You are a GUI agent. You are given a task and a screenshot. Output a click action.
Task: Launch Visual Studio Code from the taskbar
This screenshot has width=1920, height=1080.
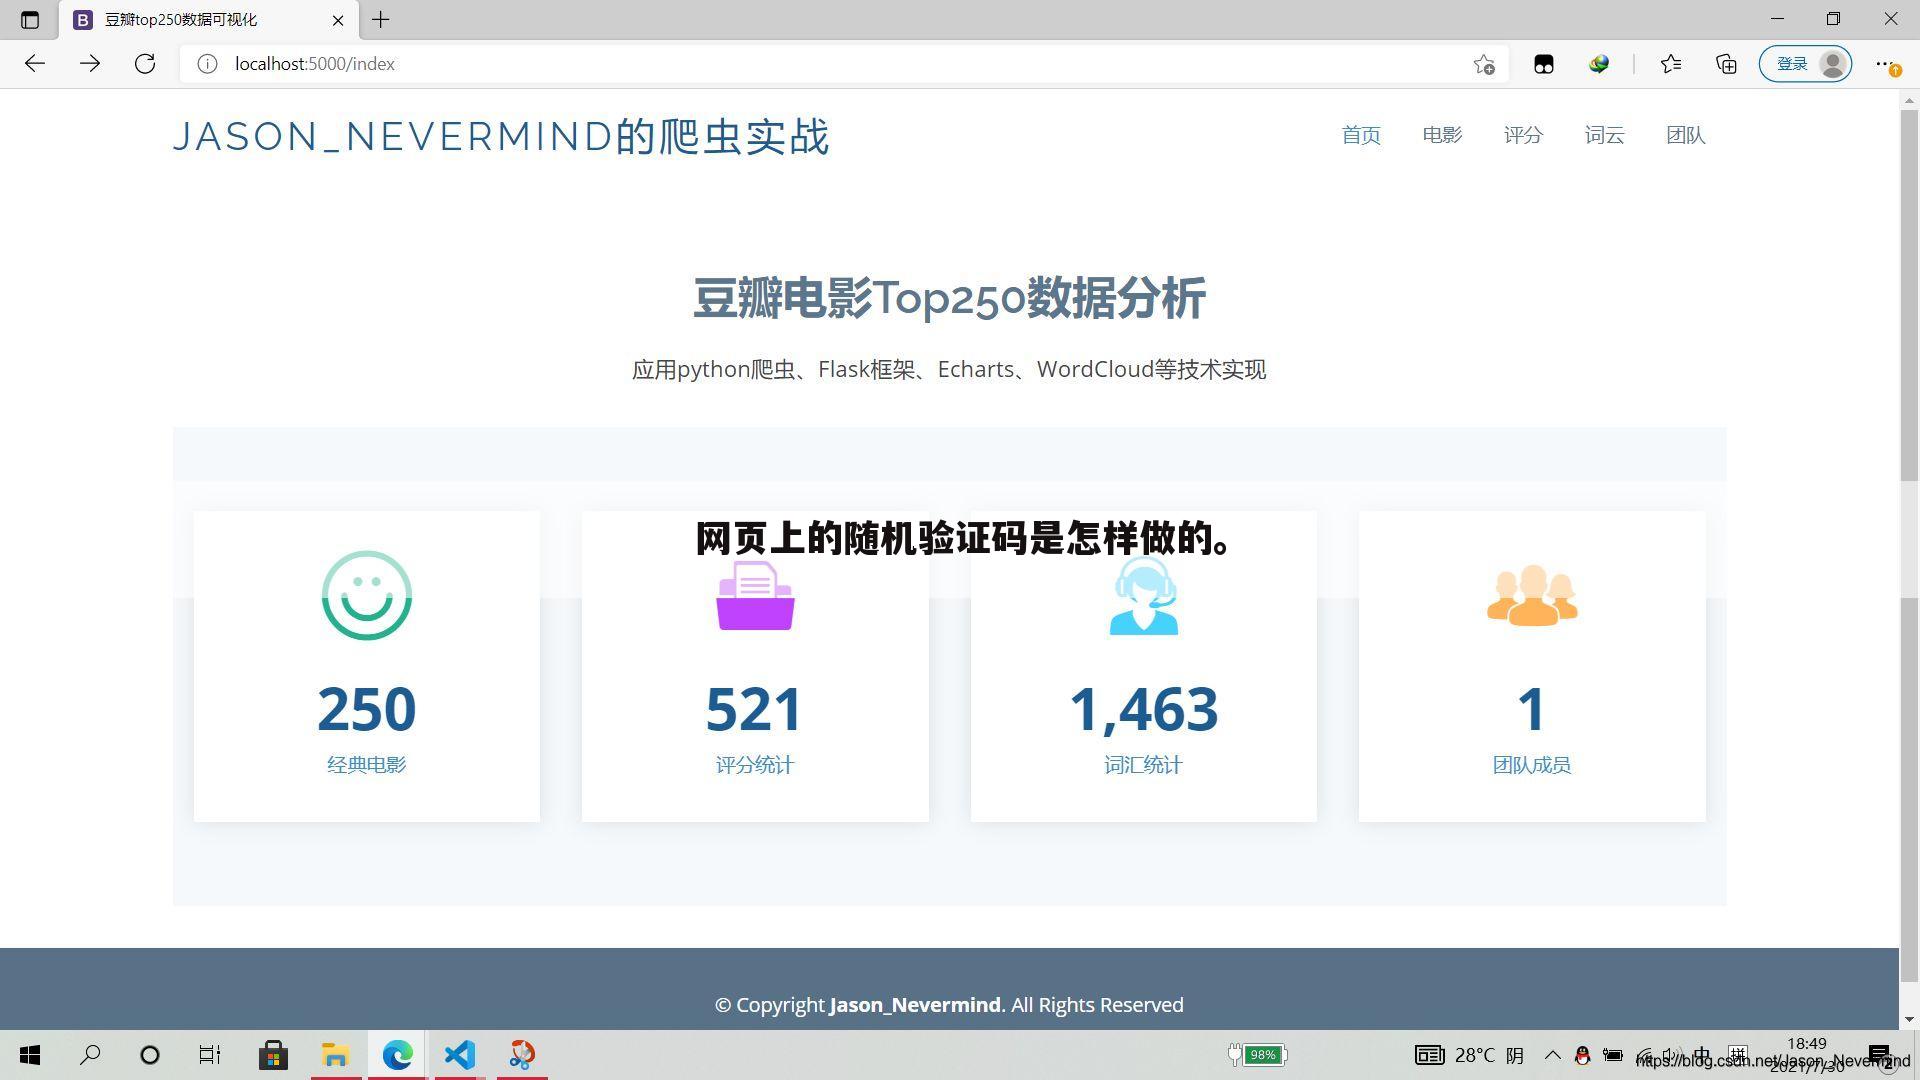[x=459, y=1054]
